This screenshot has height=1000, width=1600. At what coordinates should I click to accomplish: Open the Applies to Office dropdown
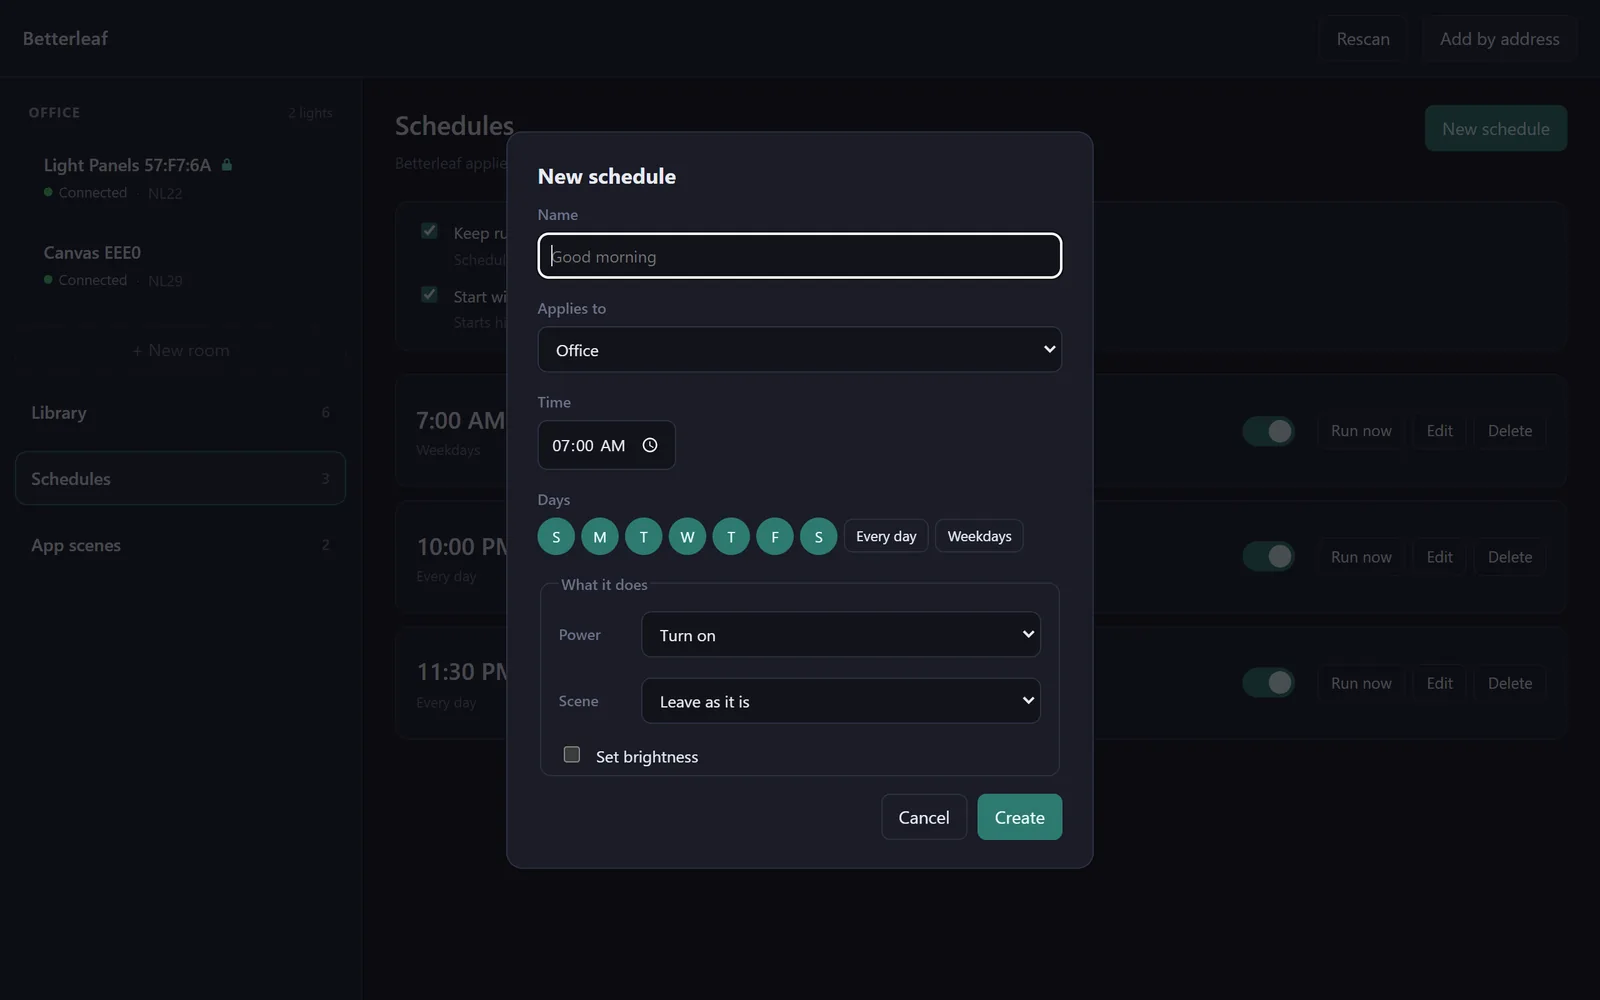click(x=799, y=350)
